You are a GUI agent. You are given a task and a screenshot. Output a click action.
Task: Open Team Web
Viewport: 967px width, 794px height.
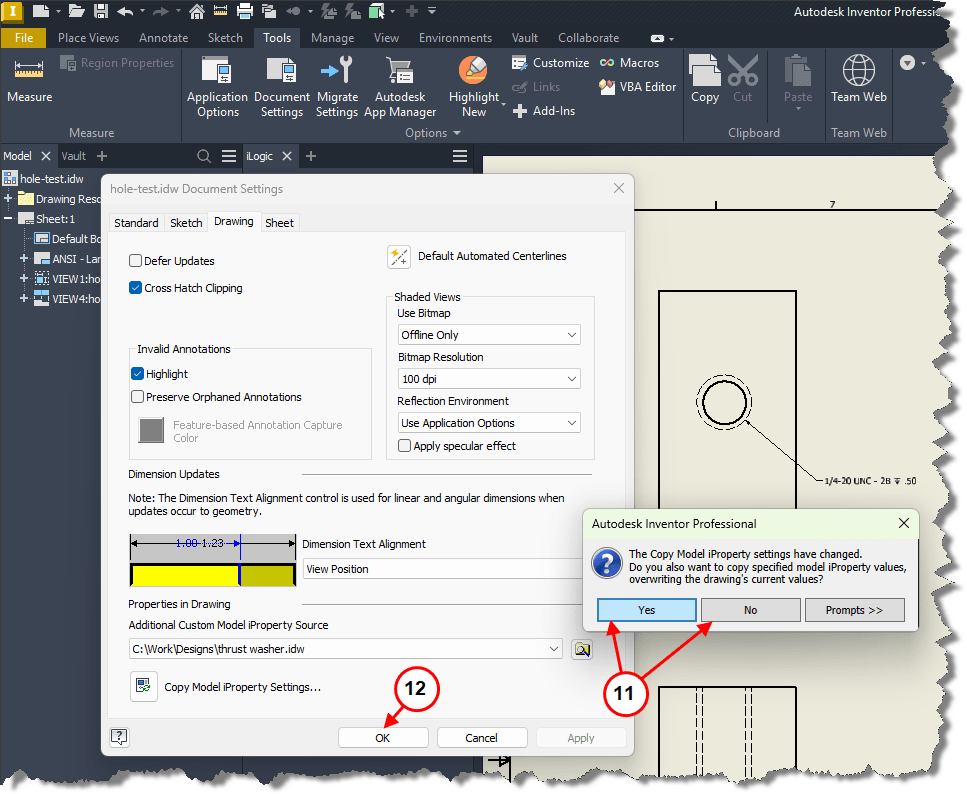[858, 79]
